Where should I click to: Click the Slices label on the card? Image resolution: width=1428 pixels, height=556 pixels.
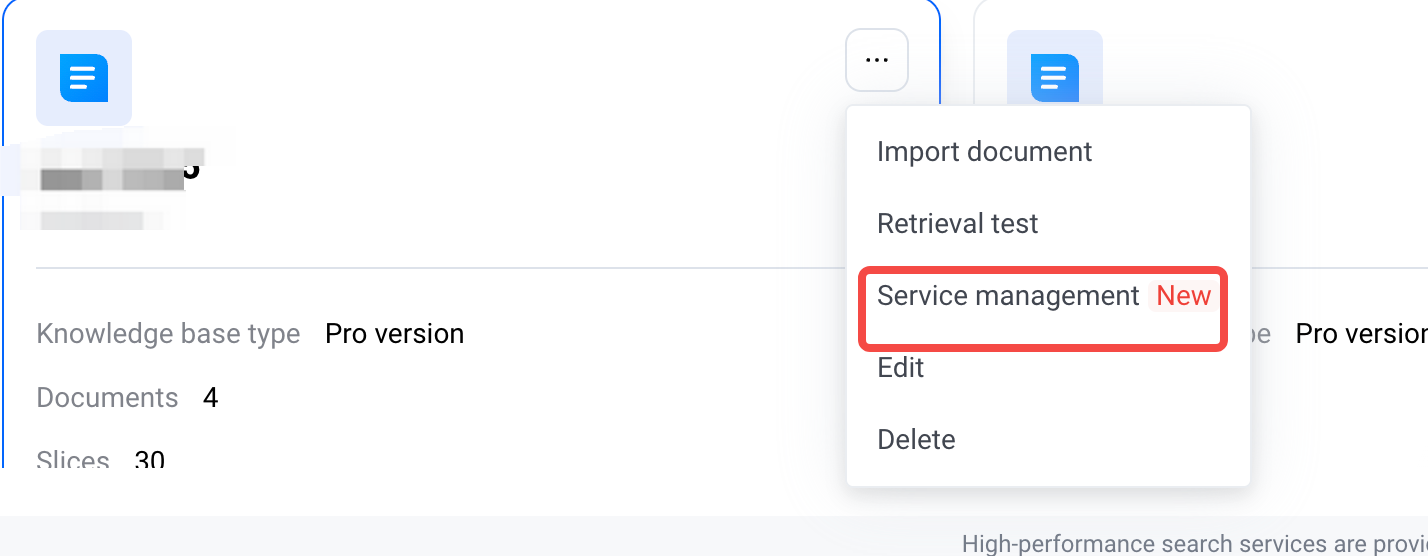pyautogui.click(x=73, y=460)
